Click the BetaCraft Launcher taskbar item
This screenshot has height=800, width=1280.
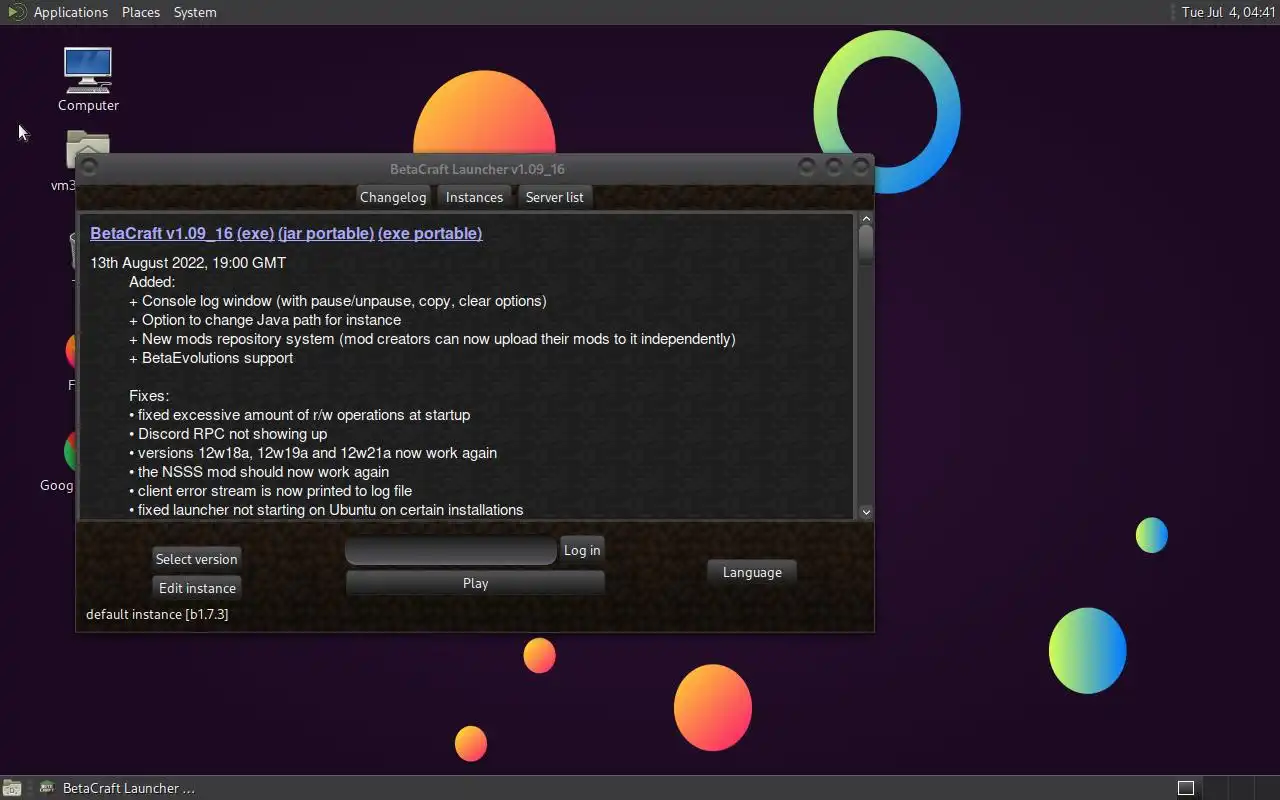coord(118,788)
